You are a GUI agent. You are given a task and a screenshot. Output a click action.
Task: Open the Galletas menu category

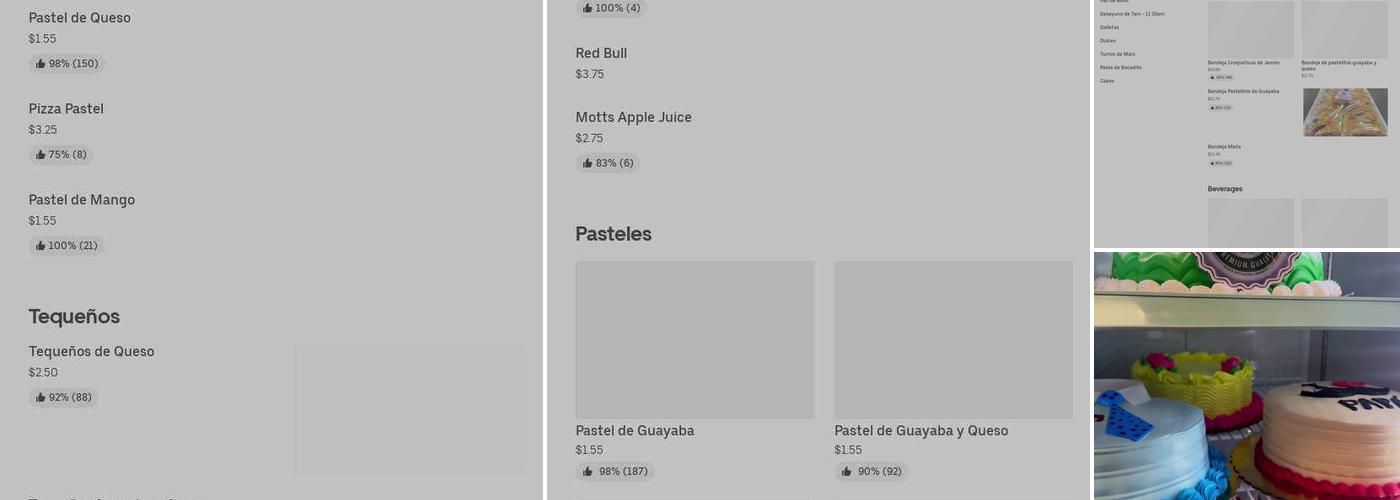pyautogui.click(x=1109, y=27)
